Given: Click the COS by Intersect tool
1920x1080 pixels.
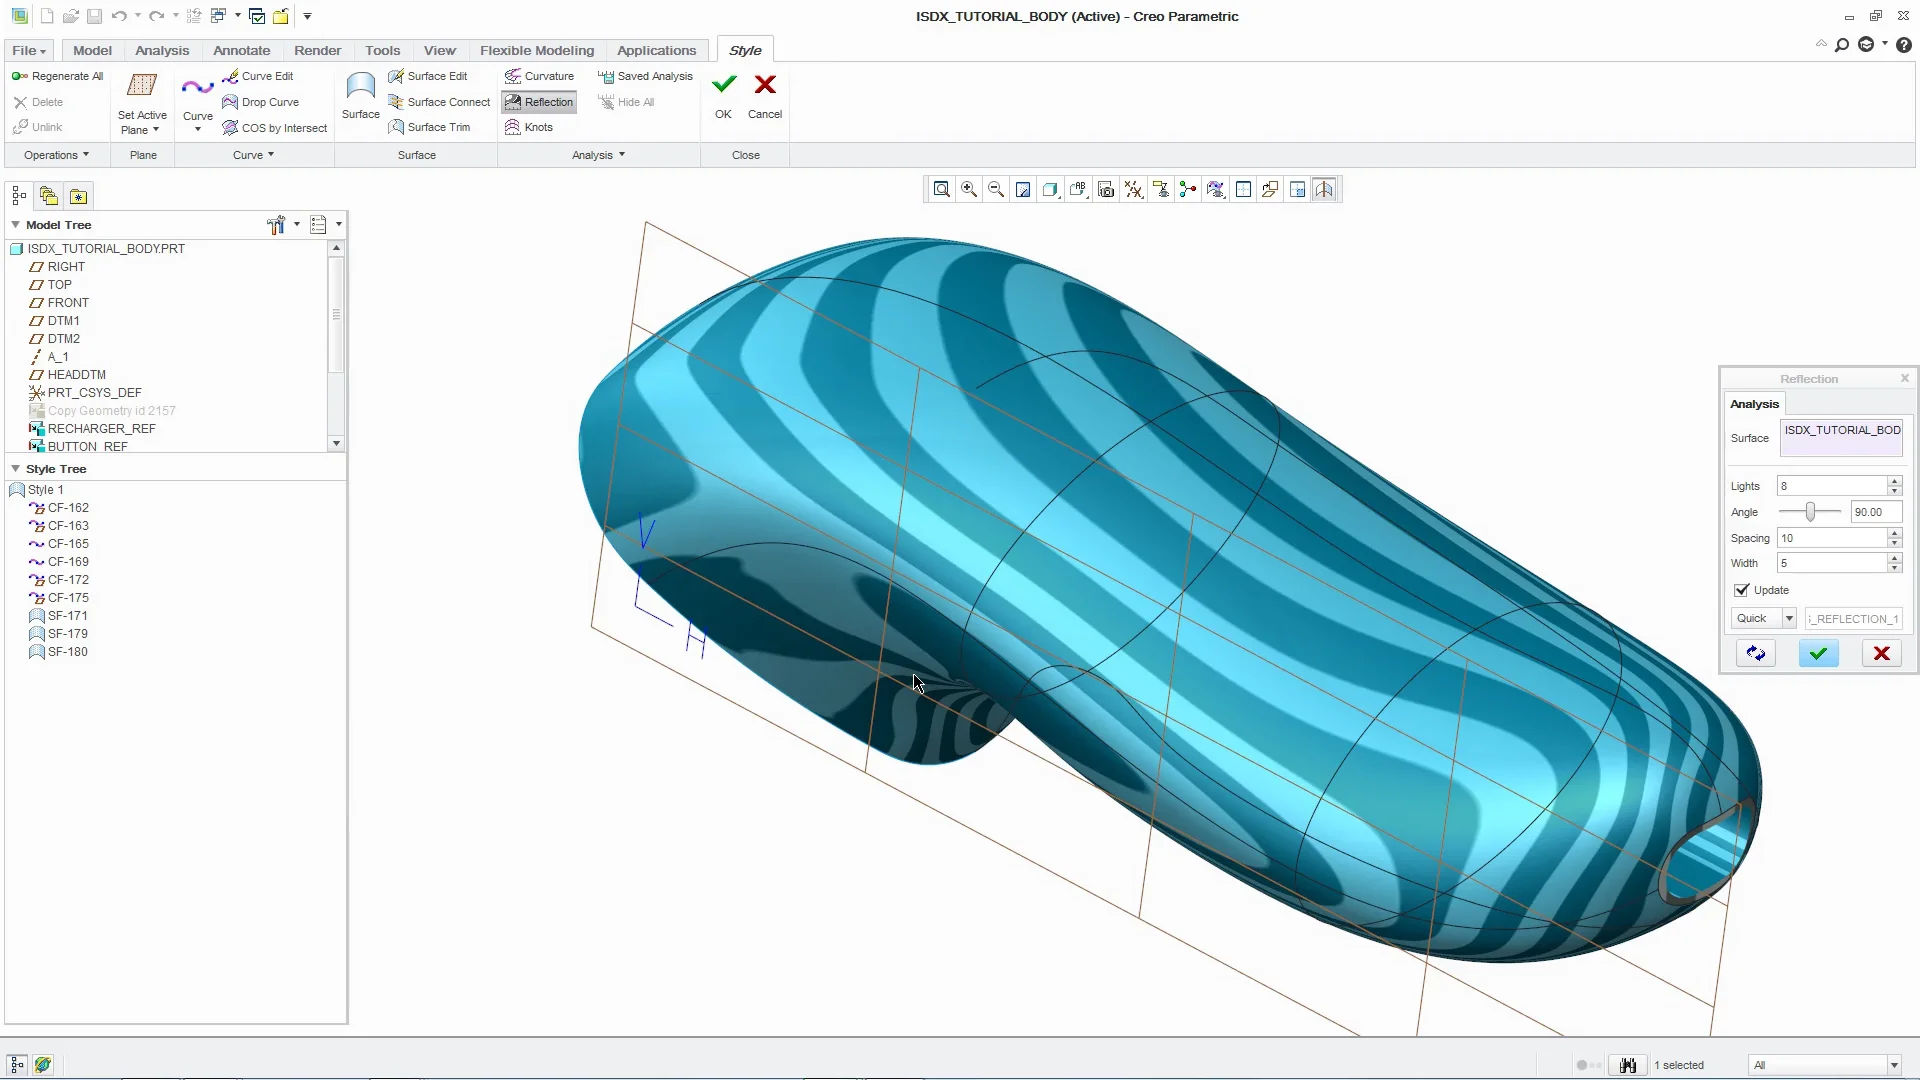Looking at the screenshot, I should click(275, 128).
